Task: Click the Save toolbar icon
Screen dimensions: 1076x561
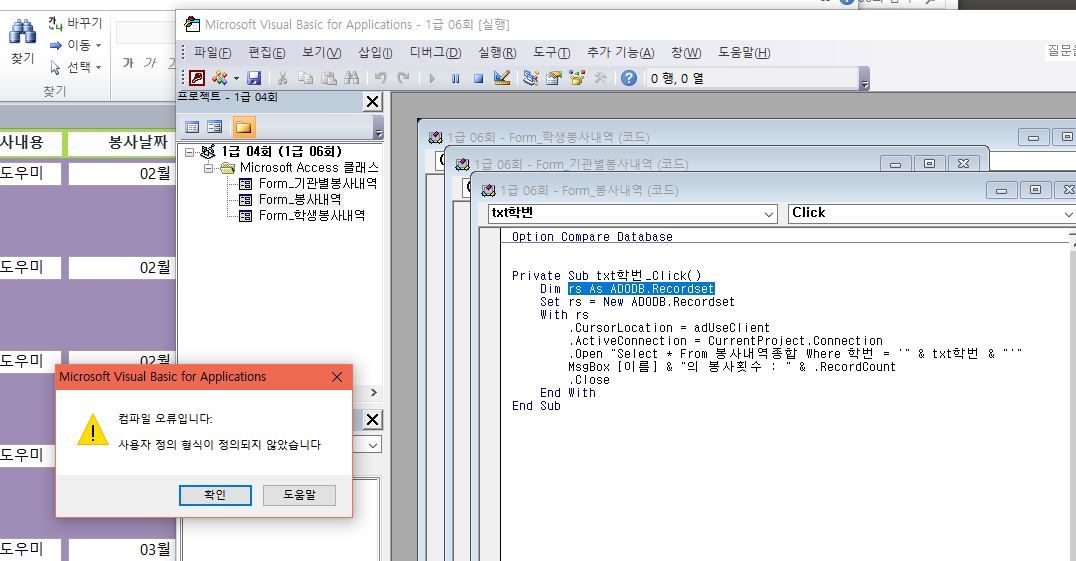Action: (x=254, y=78)
